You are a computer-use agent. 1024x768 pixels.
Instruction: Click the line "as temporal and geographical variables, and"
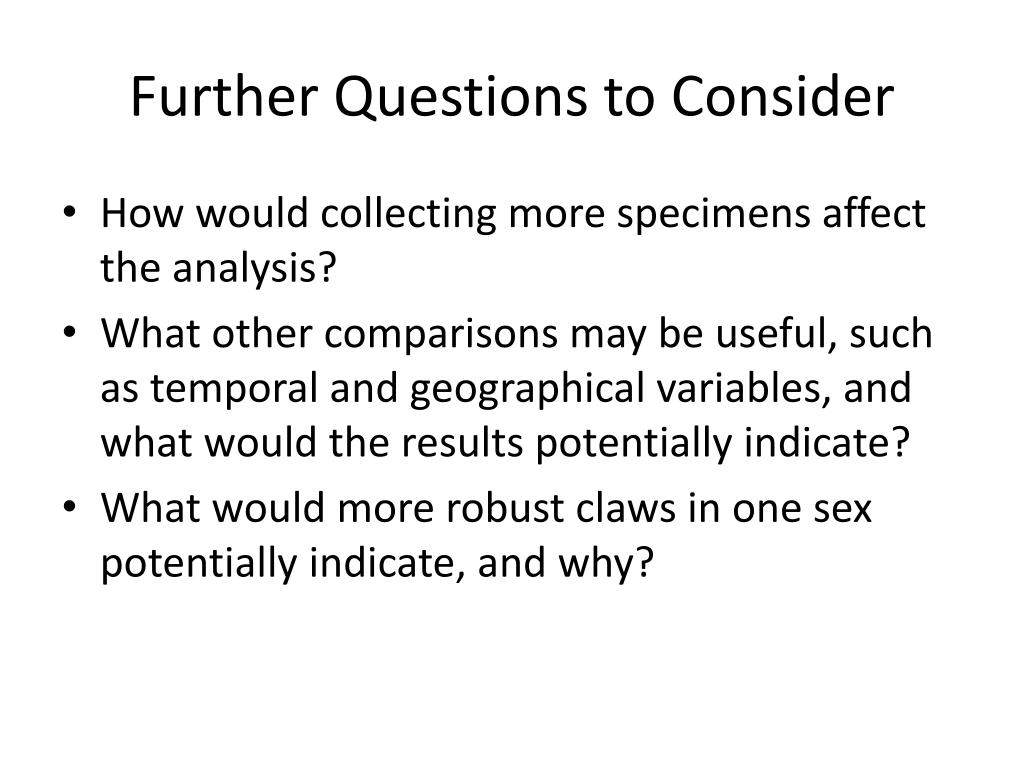coord(505,389)
